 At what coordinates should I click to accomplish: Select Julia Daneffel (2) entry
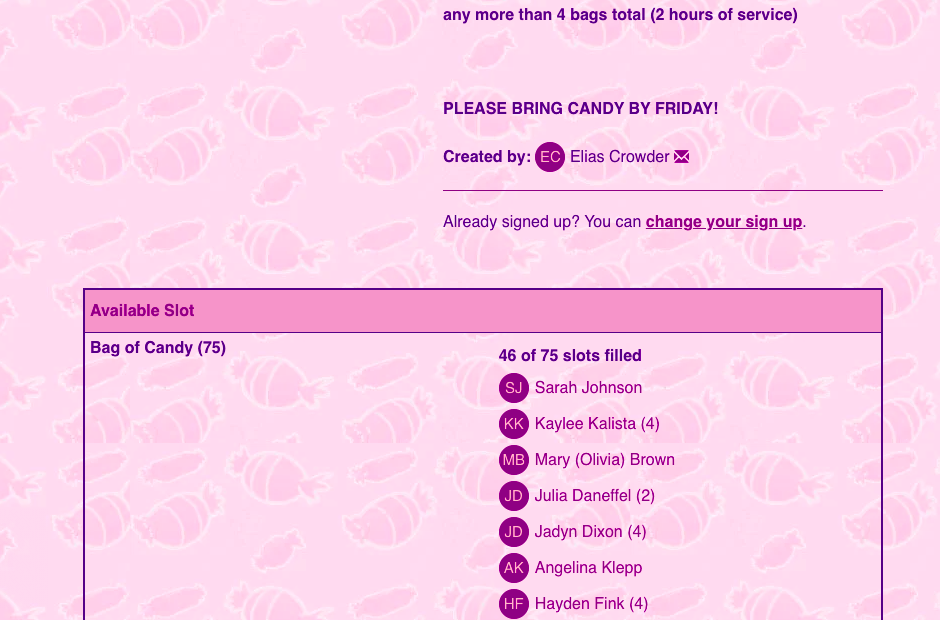(594, 496)
